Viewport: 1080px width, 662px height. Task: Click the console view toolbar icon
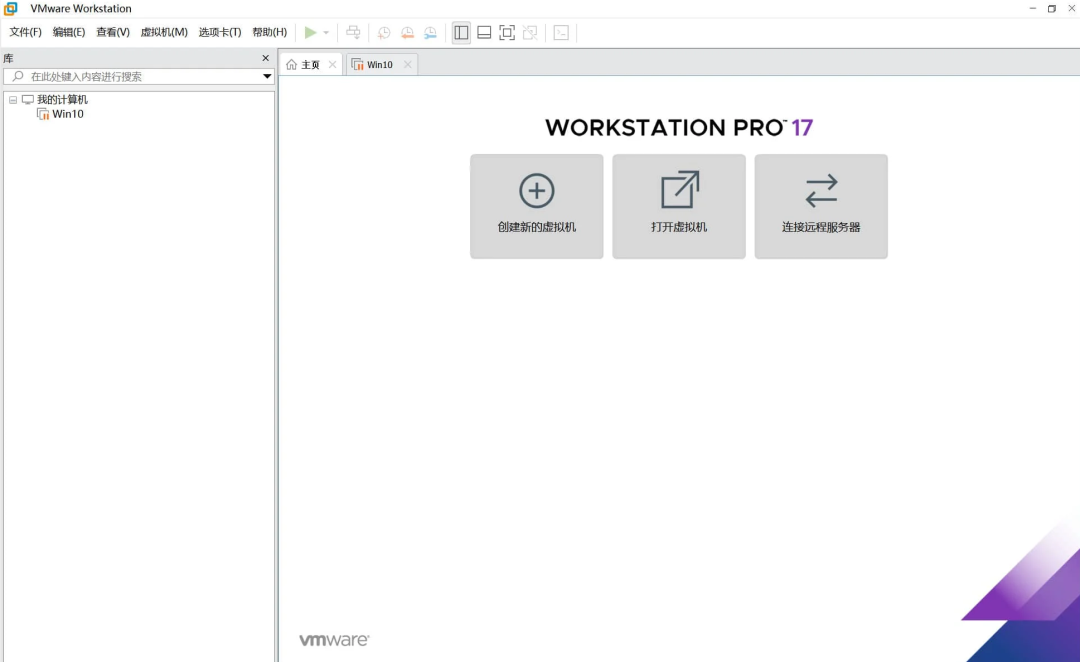561,33
